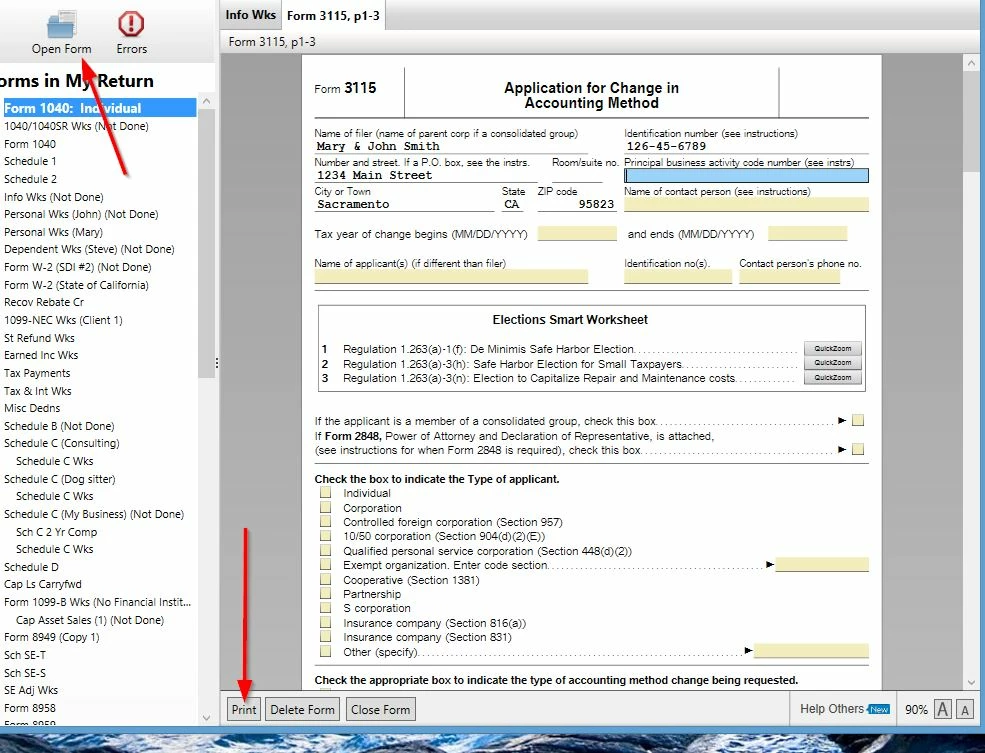Open Personal Wks (Mary)
Image resolution: width=985 pixels, height=753 pixels.
[x=53, y=232]
